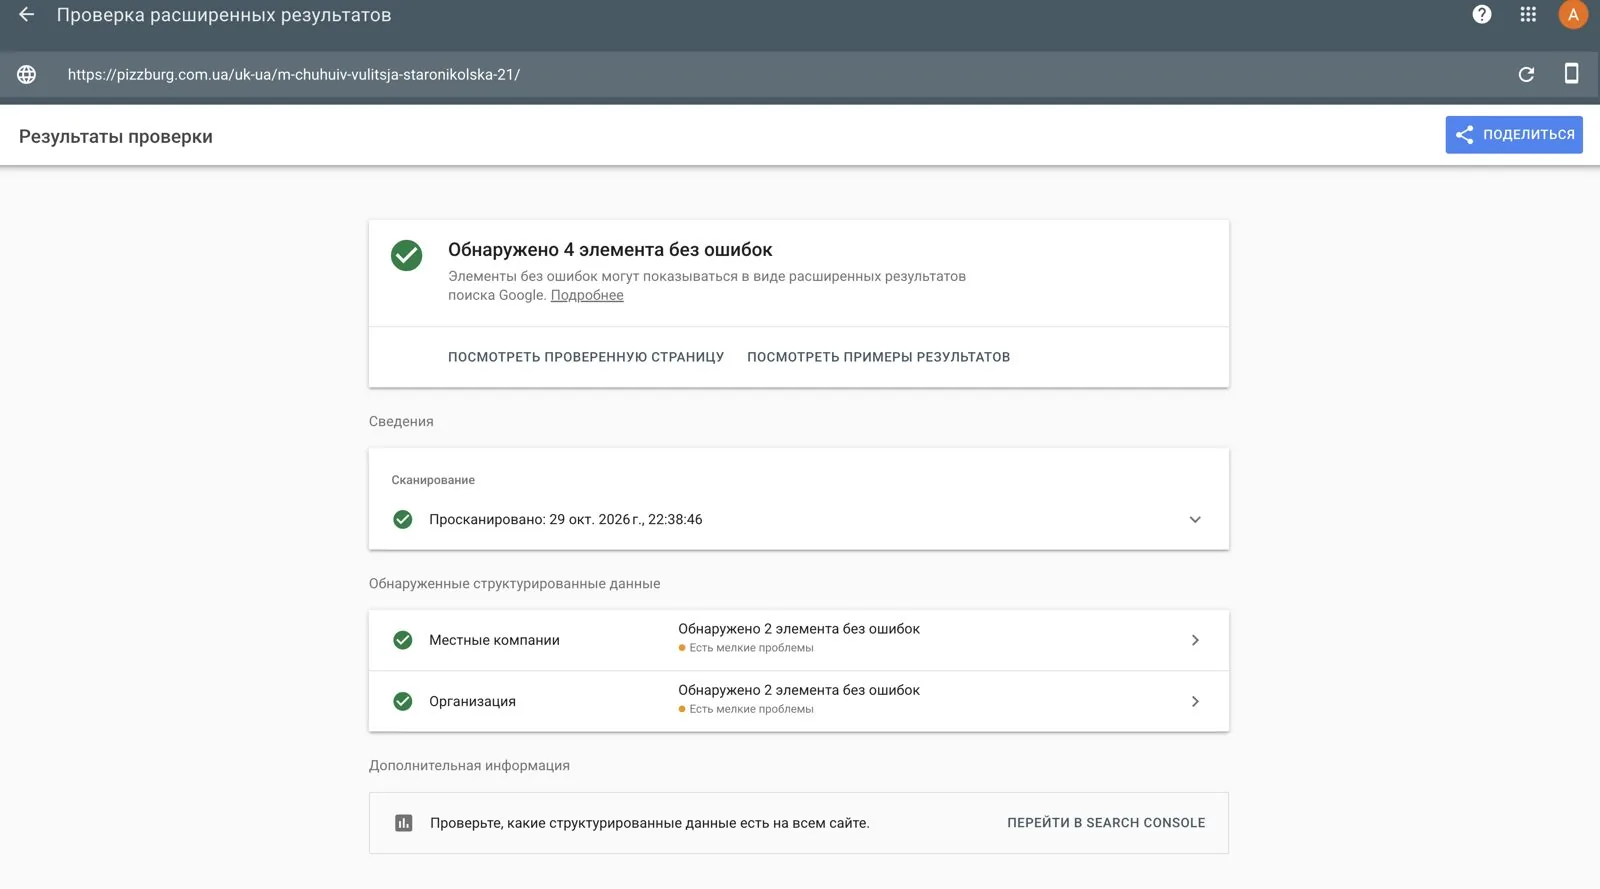Click the 'Проверка расширенных результатов' title
Image resolution: width=1600 pixels, height=889 pixels.
pos(224,15)
